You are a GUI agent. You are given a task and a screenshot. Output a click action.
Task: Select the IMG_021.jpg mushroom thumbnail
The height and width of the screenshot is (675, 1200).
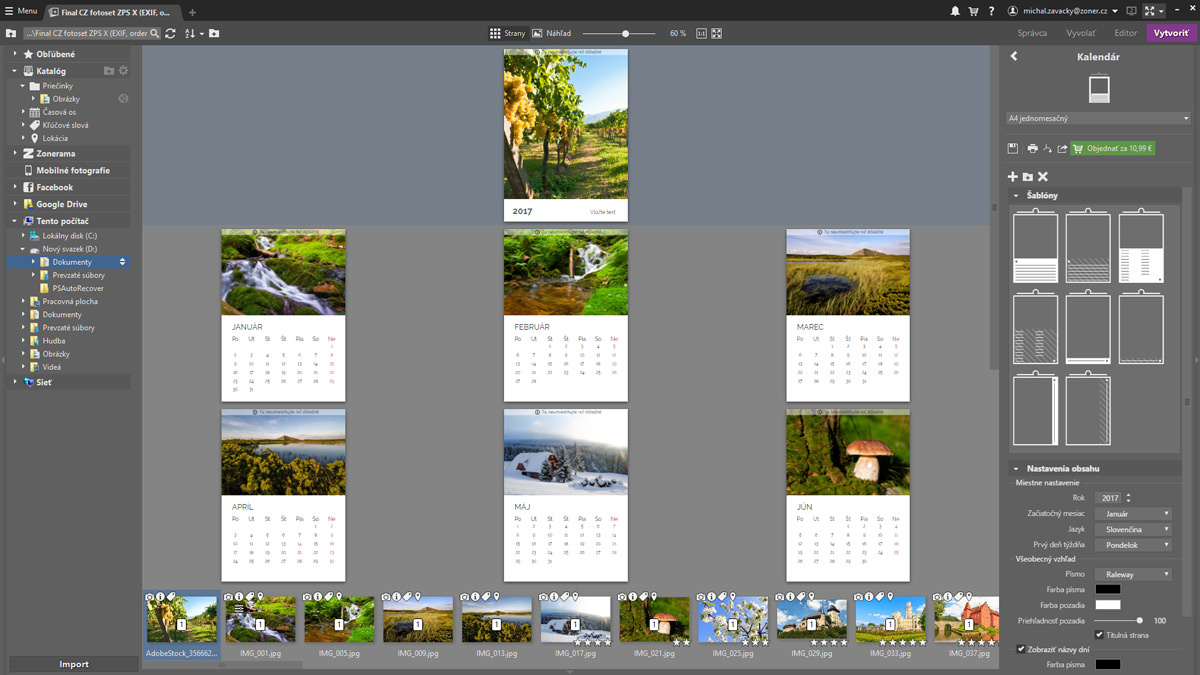pos(654,620)
